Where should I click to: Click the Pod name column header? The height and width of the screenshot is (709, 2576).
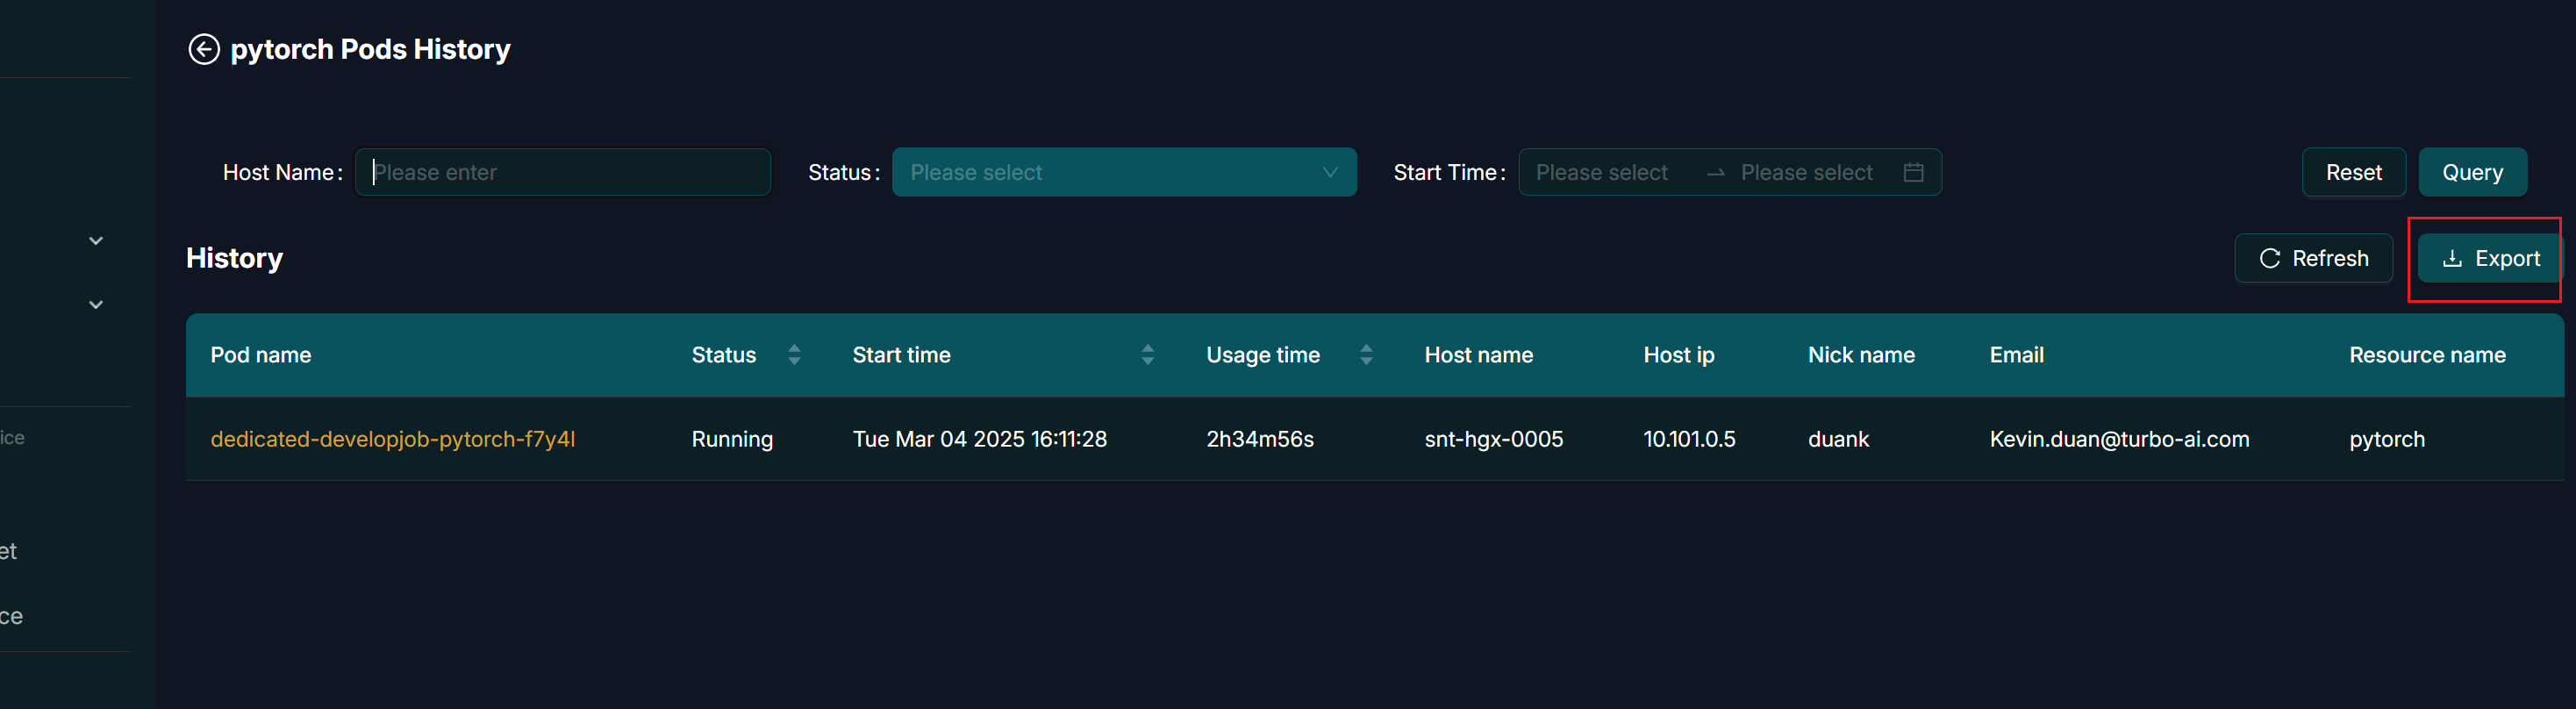pyautogui.click(x=261, y=355)
